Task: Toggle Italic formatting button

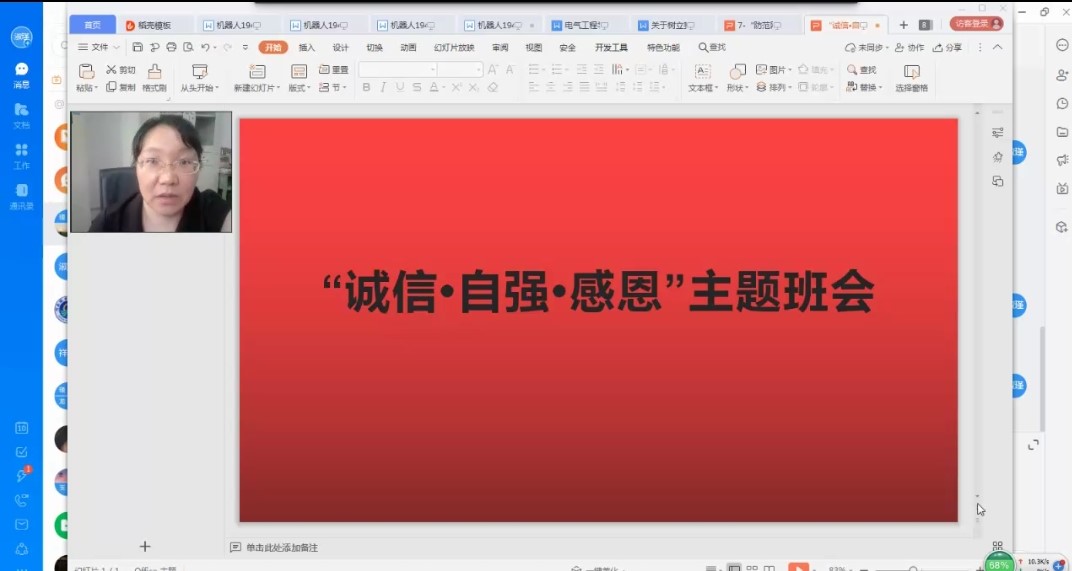Action: click(383, 88)
